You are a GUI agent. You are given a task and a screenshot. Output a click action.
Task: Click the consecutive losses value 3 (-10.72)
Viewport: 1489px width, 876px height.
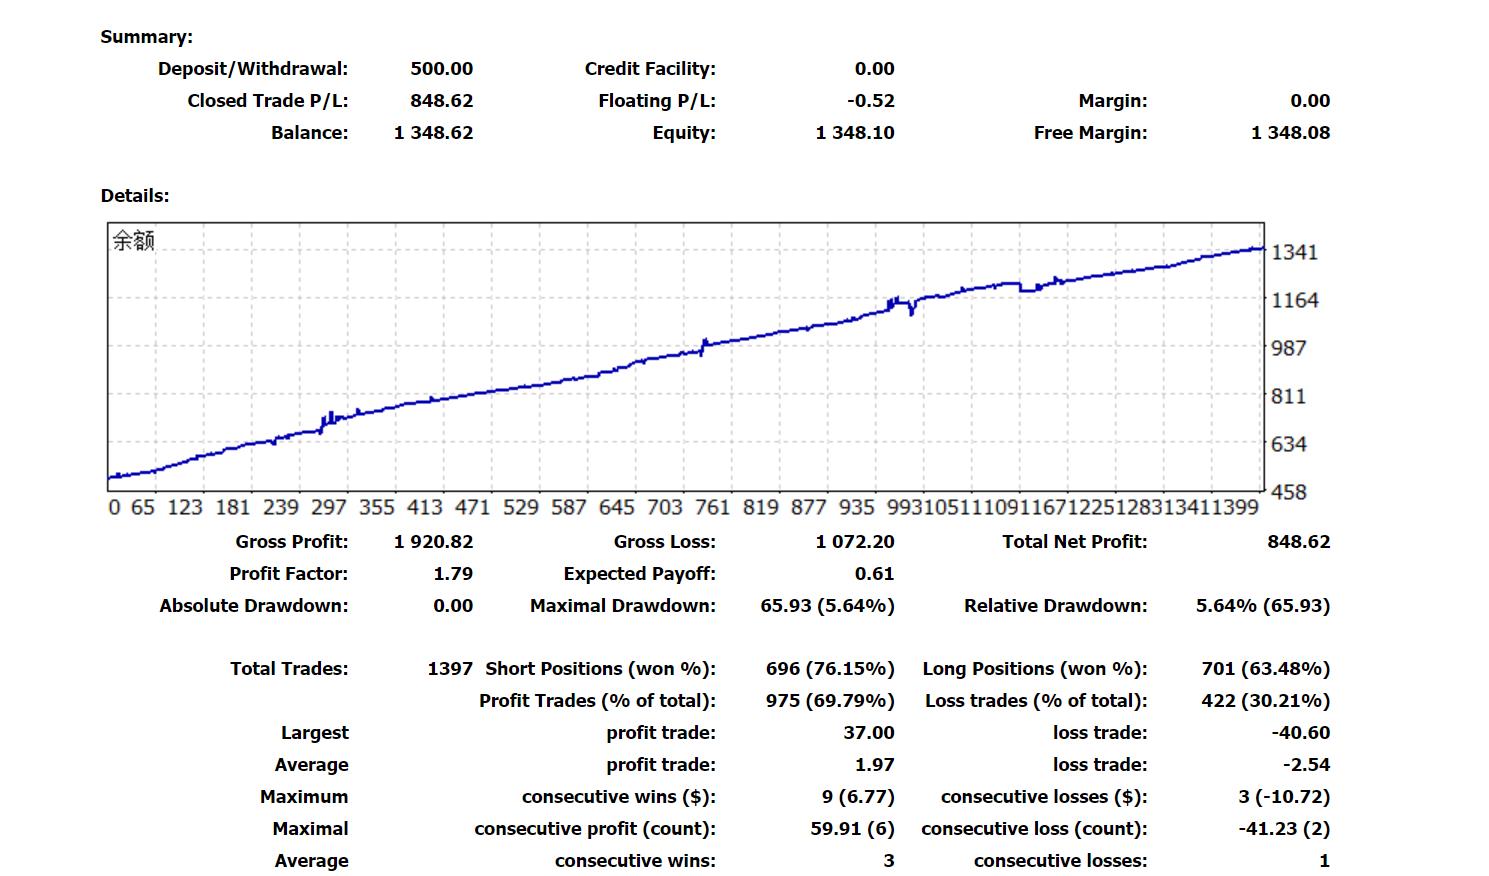tap(1284, 797)
